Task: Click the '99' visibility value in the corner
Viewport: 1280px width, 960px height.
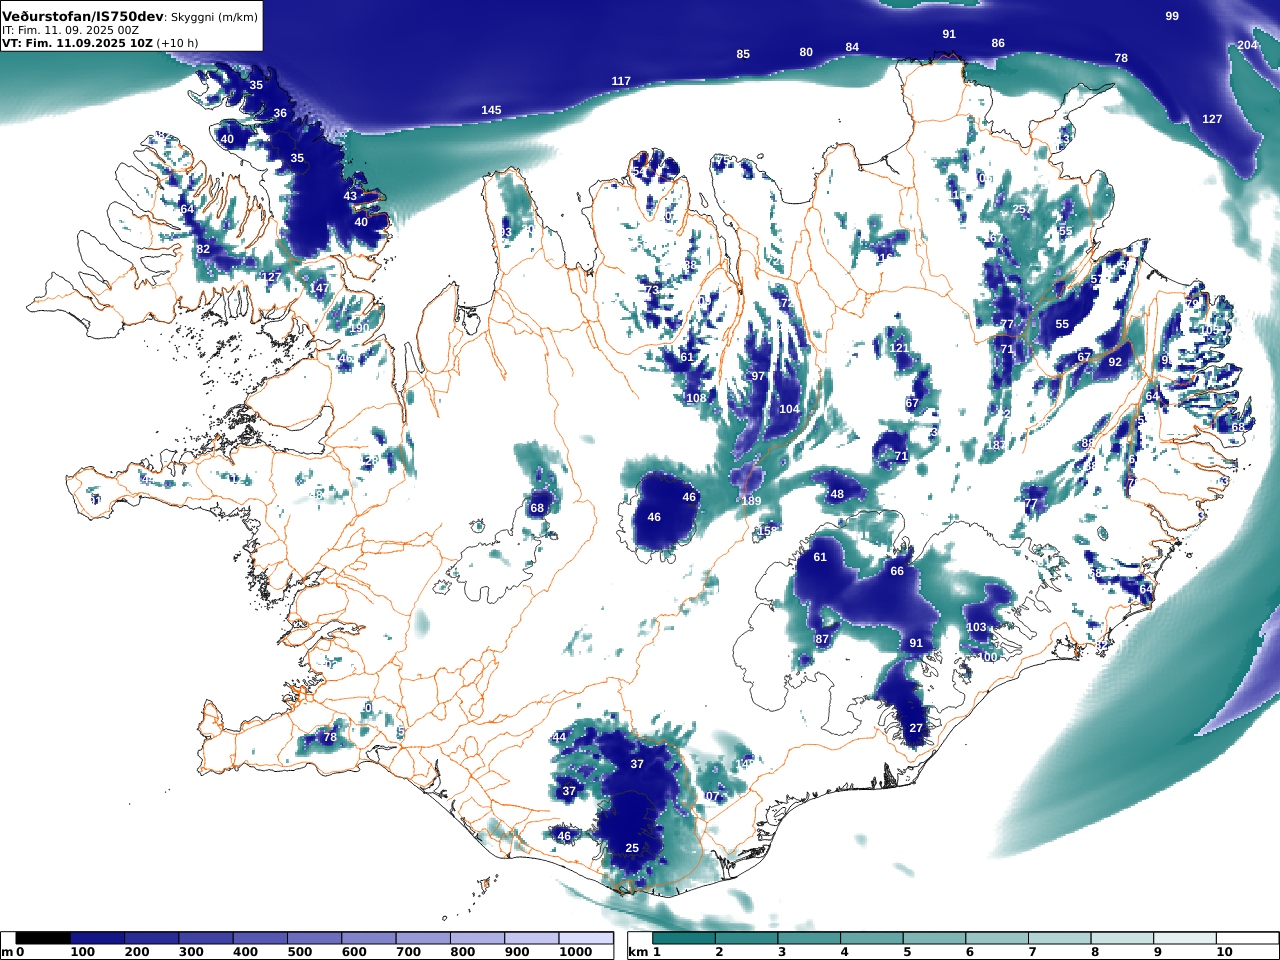Action: click(x=1172, y=16)
